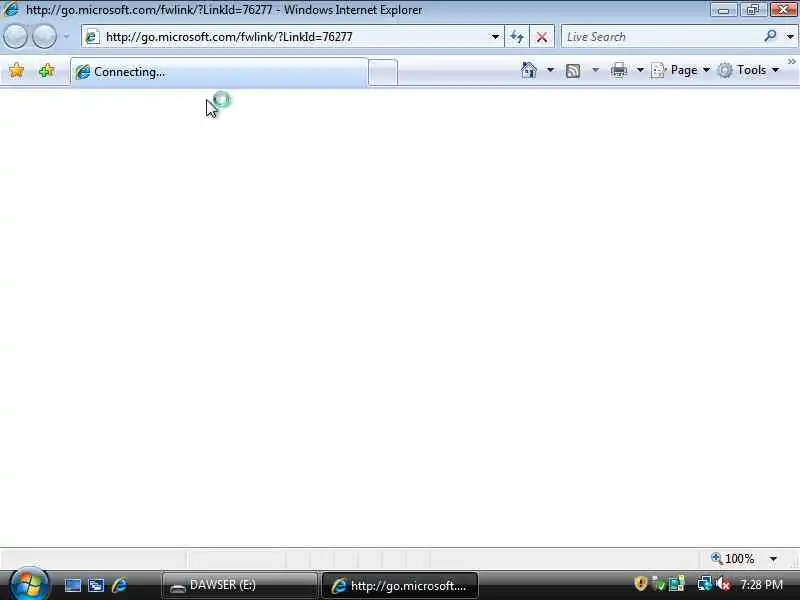Click the RSS Feeds icon
The image size is (800, 600).
tap(573, 70)
